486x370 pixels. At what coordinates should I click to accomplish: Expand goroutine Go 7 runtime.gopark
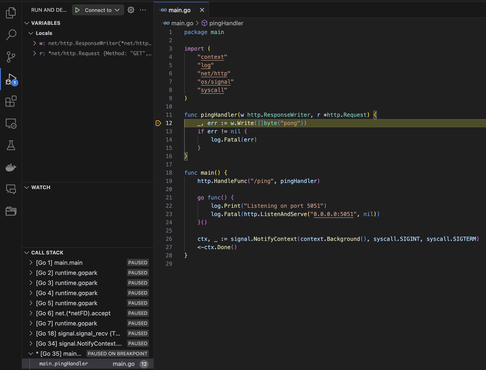point(31,323)
